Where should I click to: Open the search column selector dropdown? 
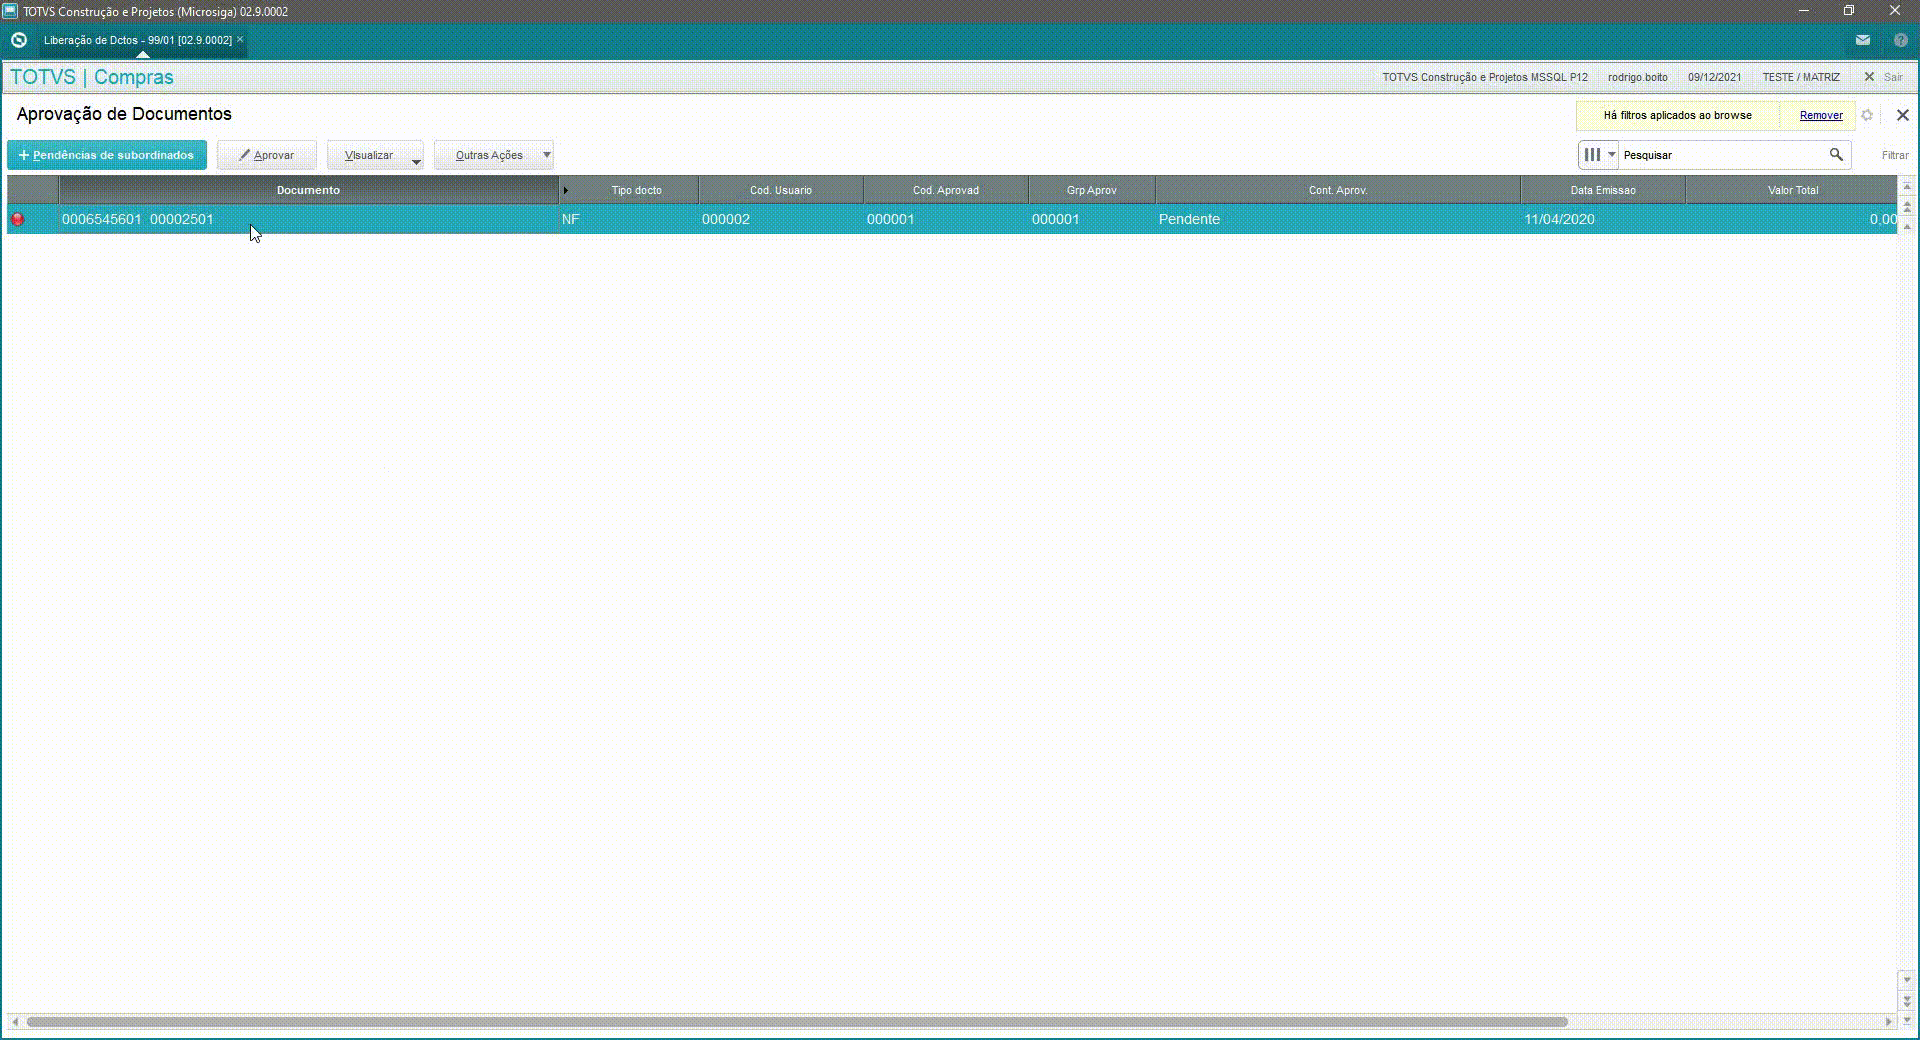(1599, 155)
